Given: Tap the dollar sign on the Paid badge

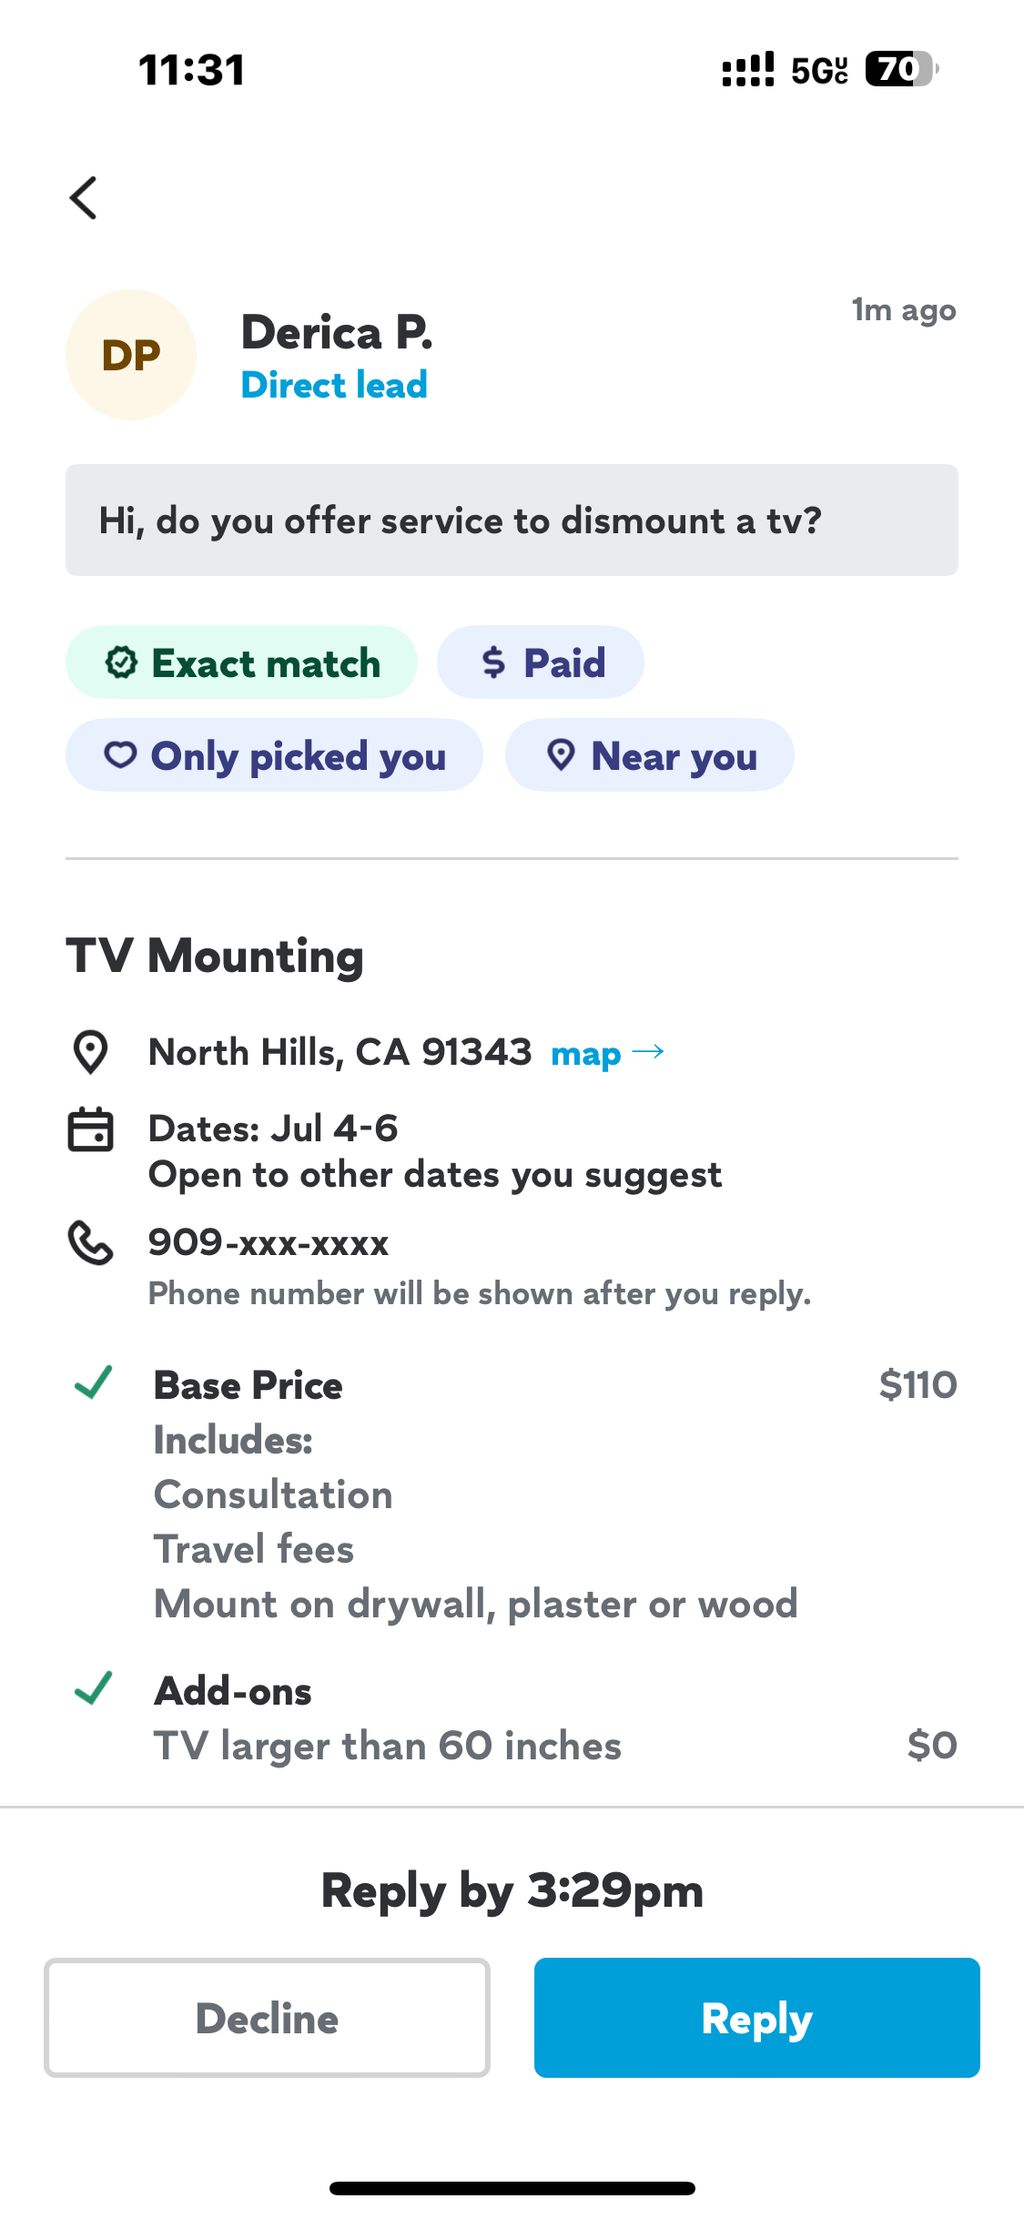Looking at the screenshot, I should pos(494,663).
